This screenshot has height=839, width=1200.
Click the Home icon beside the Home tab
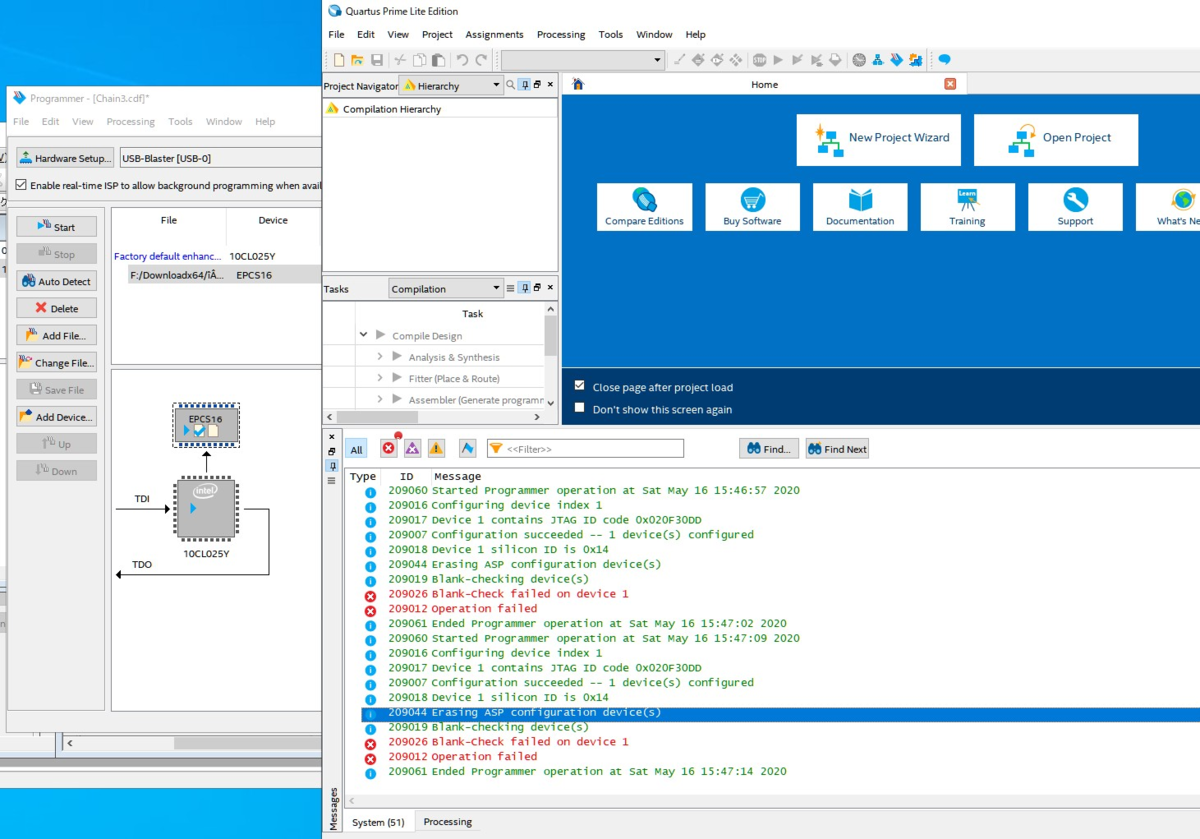click(577, 84)
